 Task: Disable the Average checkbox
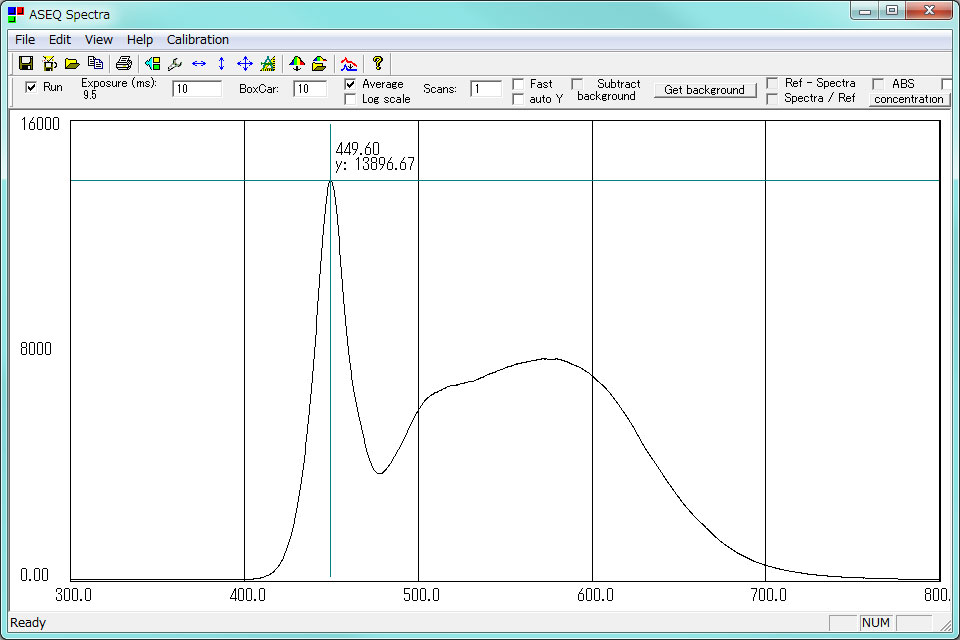click(x=350, y=84)
